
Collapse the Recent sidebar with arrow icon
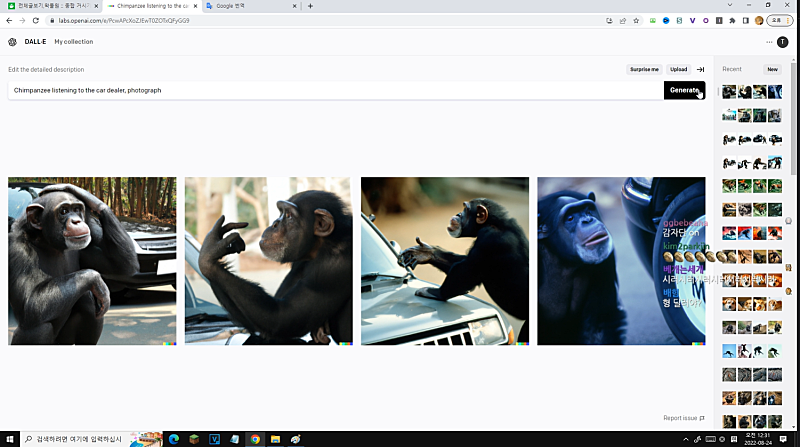point(700,69)
